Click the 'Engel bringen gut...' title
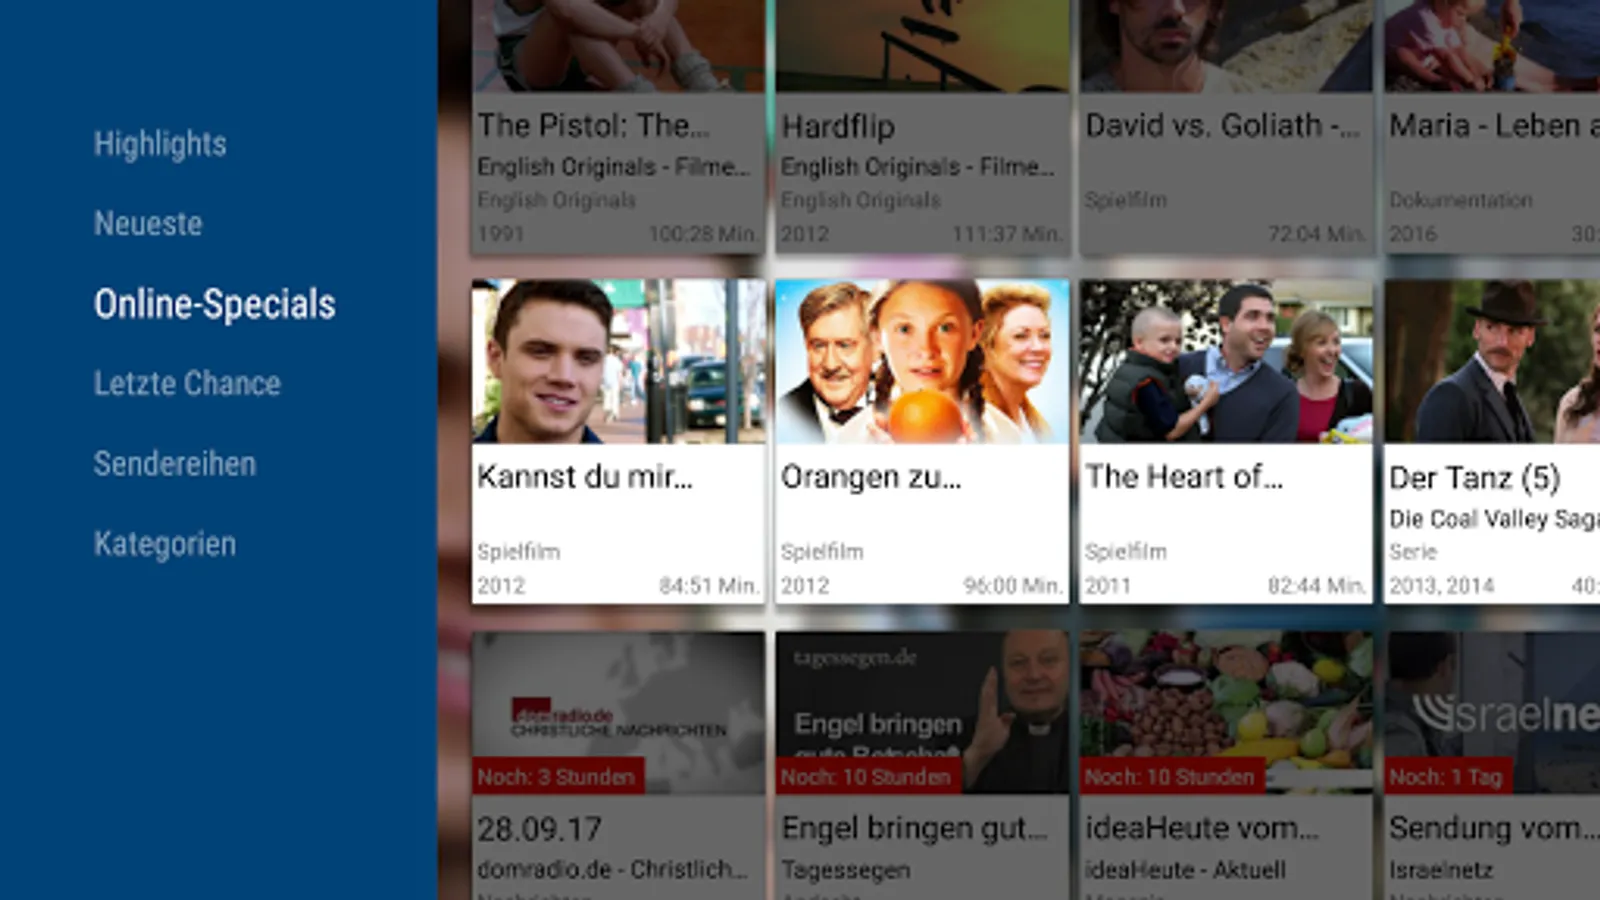The image size is (1600, 900). point(914,828)
